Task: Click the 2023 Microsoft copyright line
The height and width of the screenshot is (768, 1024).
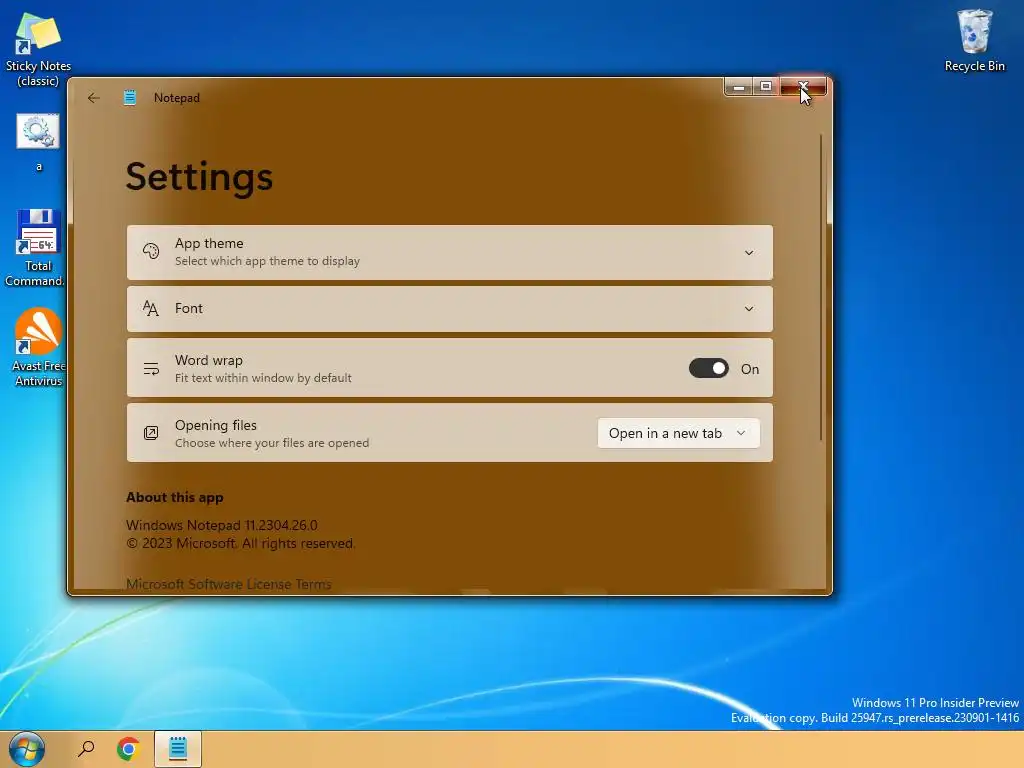Action: click(240, 543)
